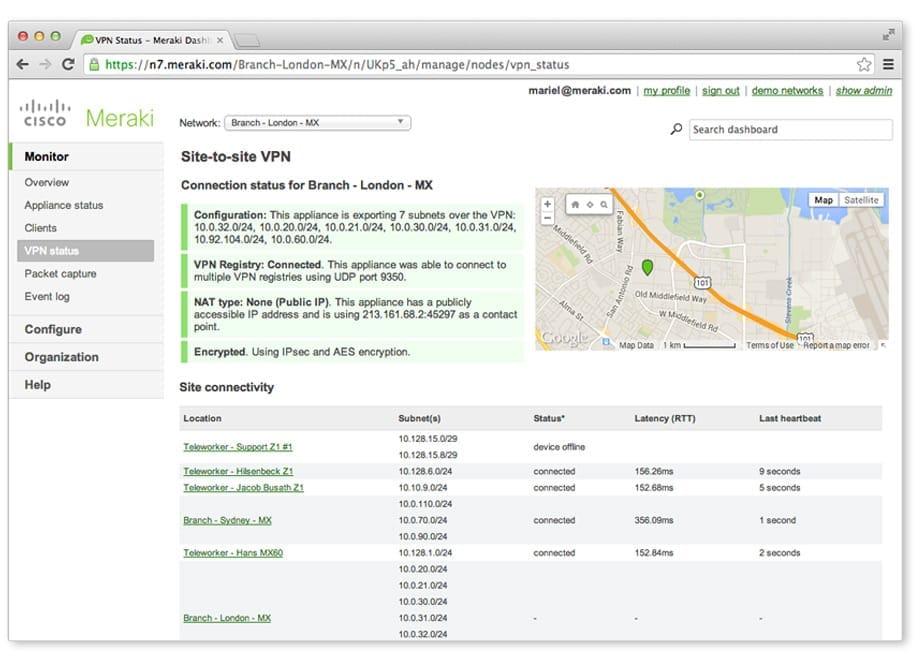This screenshot has height=665, width=920.
Task: Click the browser back arrow
Action: point(22,65)
